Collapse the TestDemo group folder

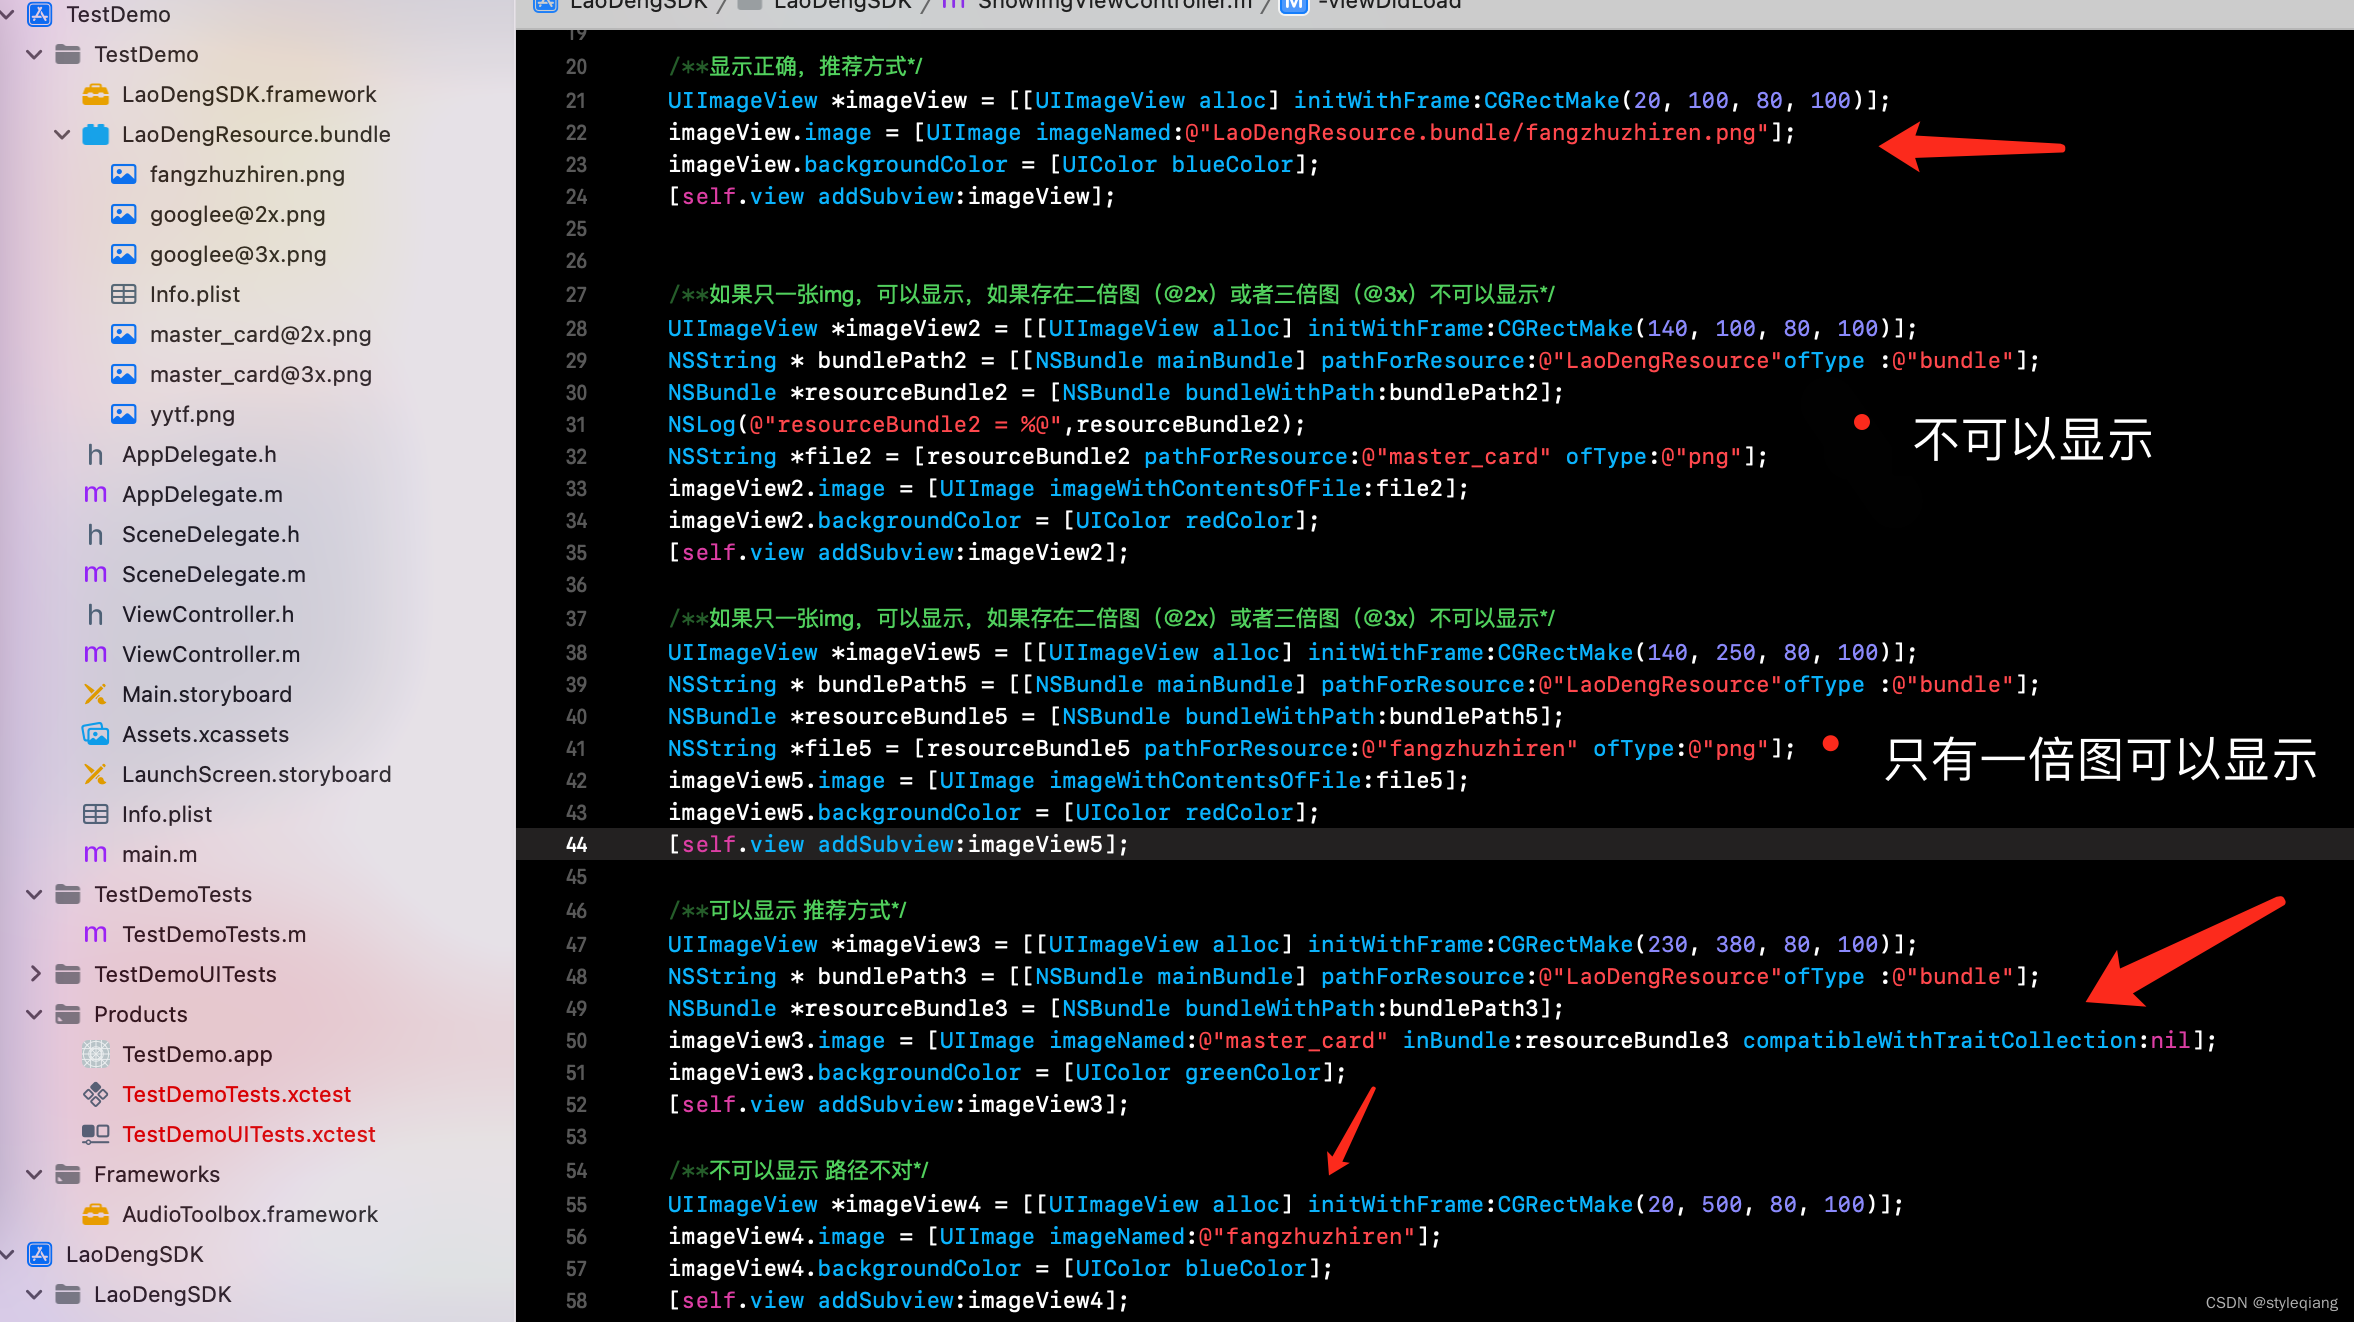coord(34,55)
